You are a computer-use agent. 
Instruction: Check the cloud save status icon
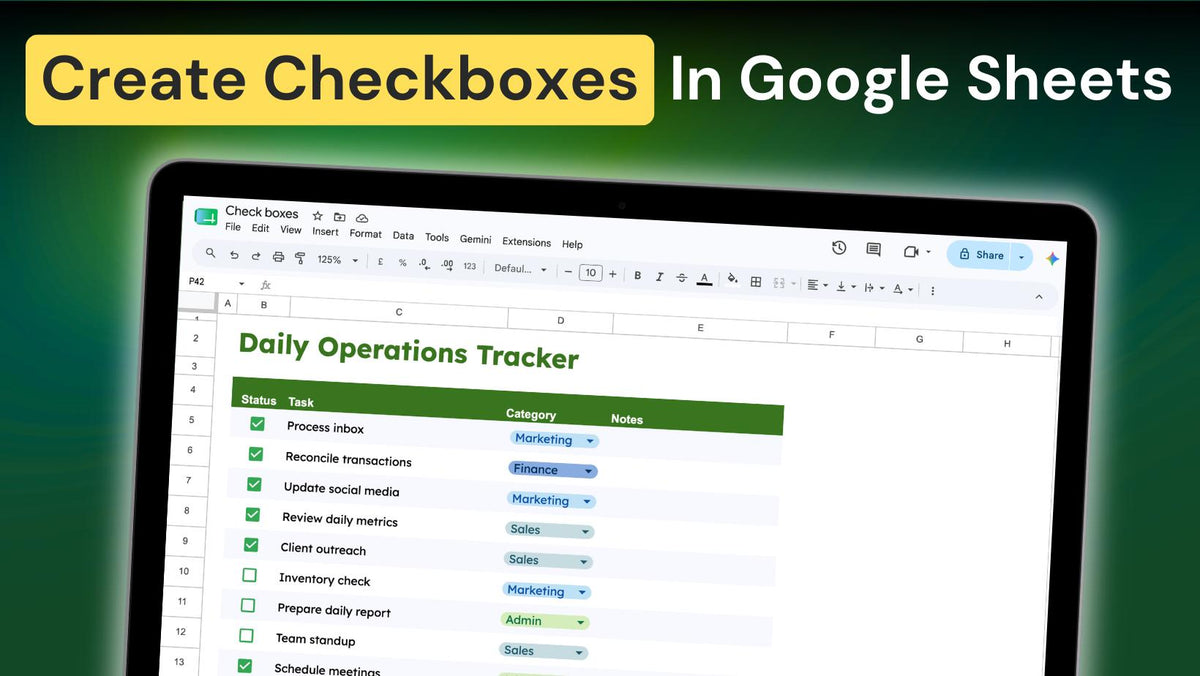coord(362,218)
